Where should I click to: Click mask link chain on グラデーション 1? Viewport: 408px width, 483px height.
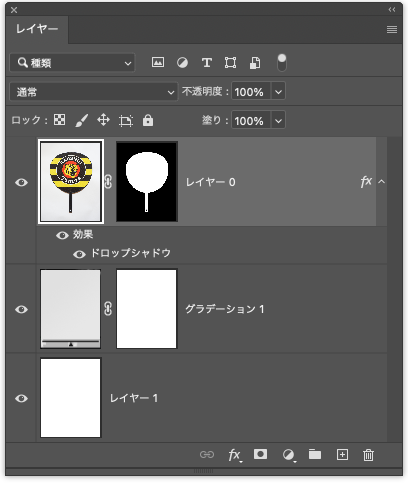click(108, 309)
